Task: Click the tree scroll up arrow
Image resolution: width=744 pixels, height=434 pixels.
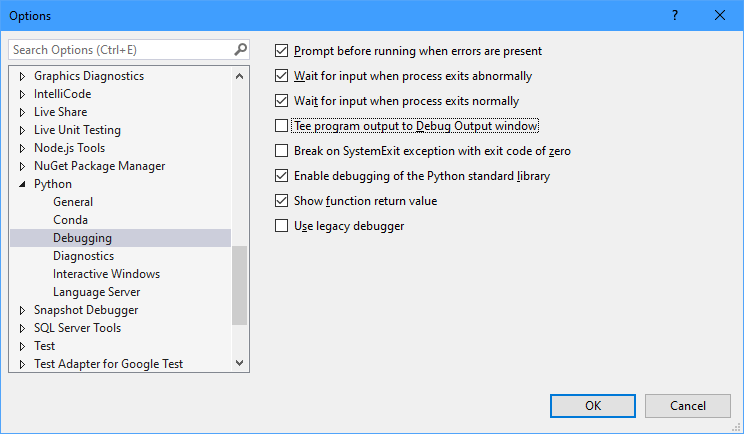Action: [x=240, y=76]
